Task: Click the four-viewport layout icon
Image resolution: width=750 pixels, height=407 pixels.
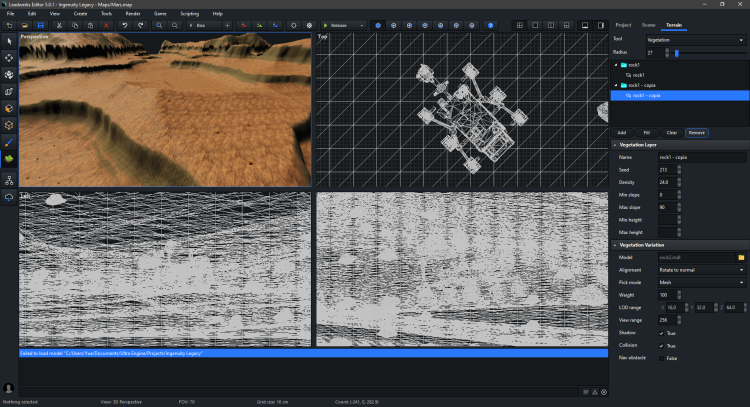Action: pos(521,23)
